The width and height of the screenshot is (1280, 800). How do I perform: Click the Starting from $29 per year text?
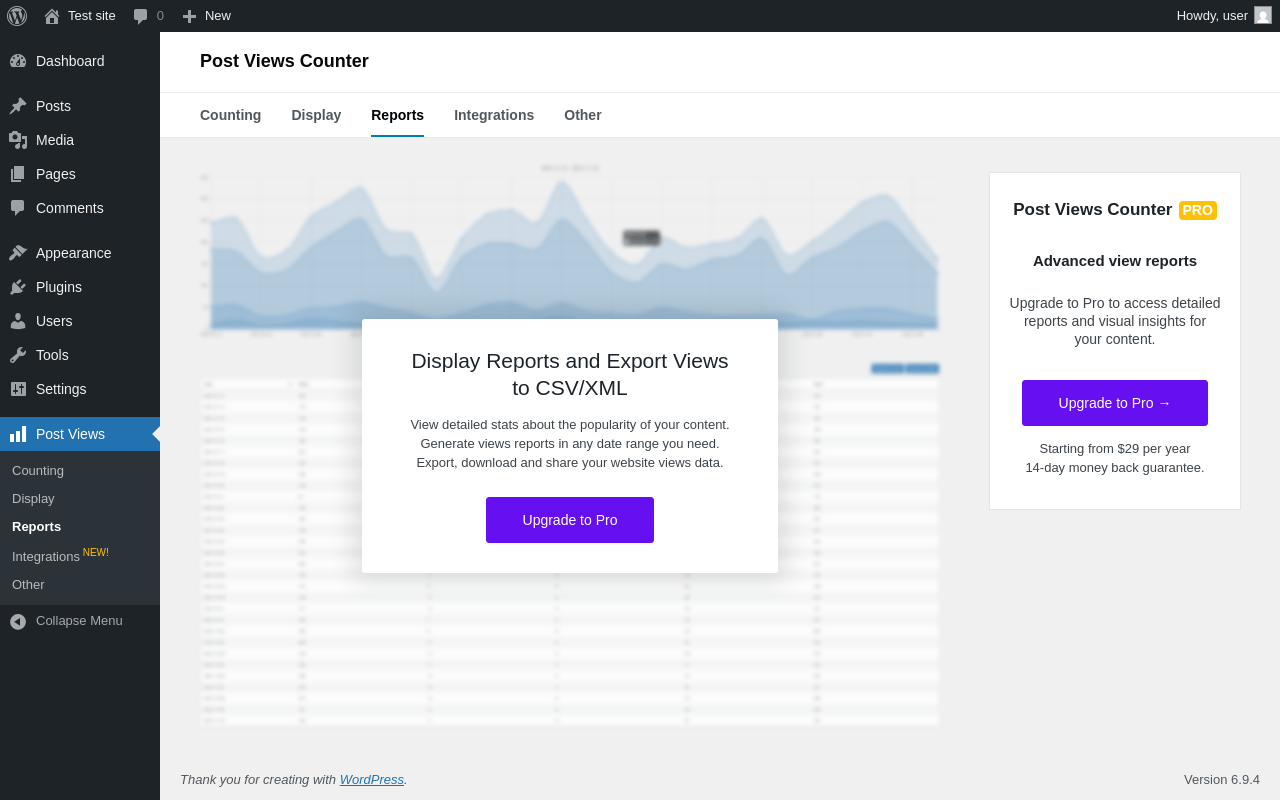(1115, 449)
